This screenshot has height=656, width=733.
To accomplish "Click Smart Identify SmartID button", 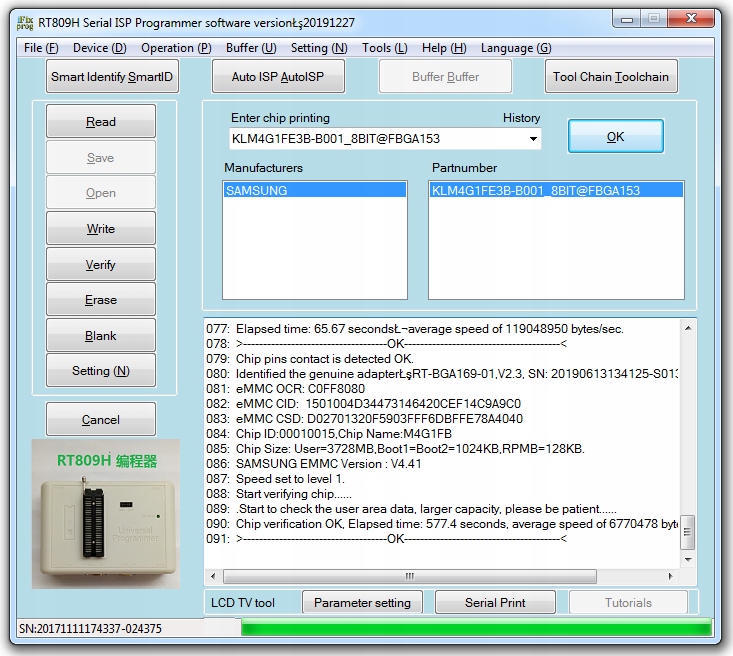I will pos(112,77).
